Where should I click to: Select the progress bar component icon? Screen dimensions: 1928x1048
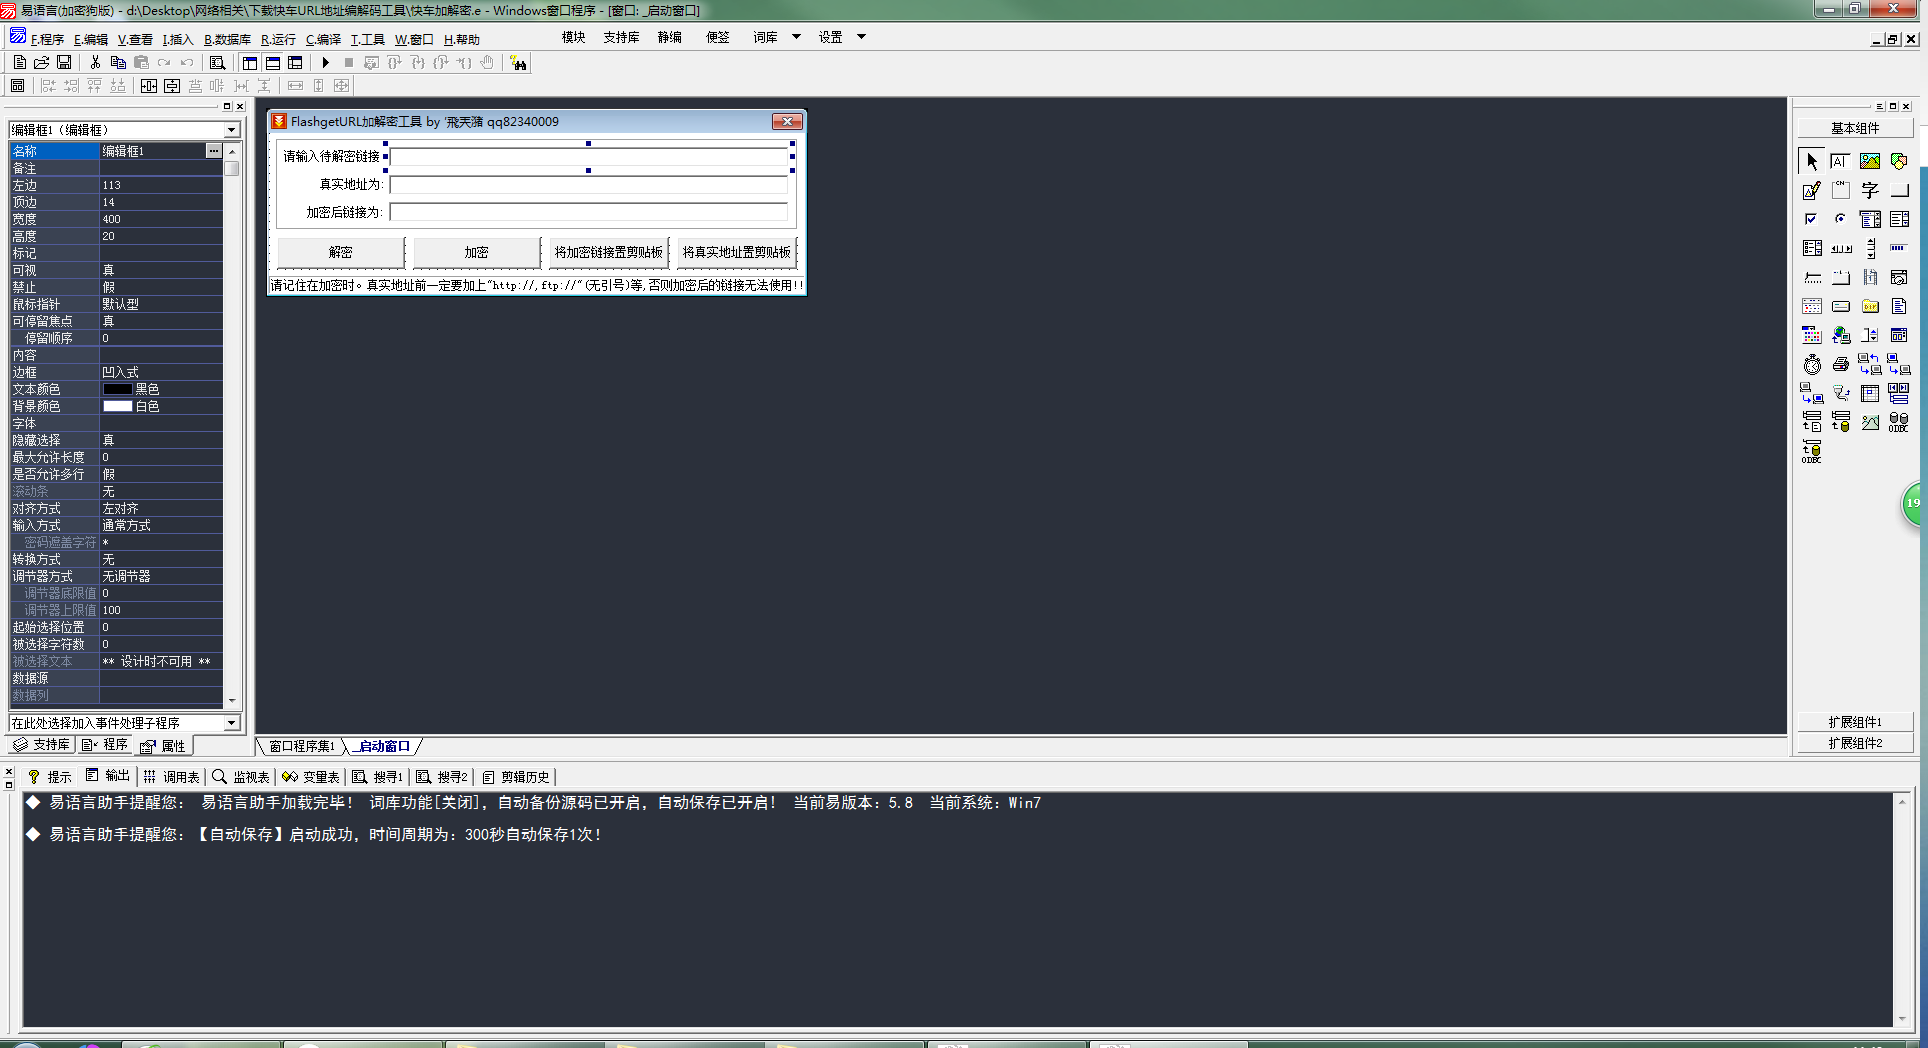1899,248
